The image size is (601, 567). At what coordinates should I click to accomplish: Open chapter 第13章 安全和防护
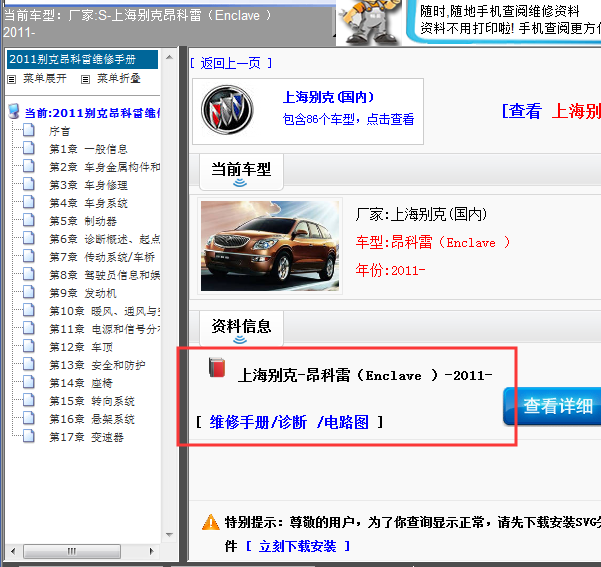coord(97,365)
